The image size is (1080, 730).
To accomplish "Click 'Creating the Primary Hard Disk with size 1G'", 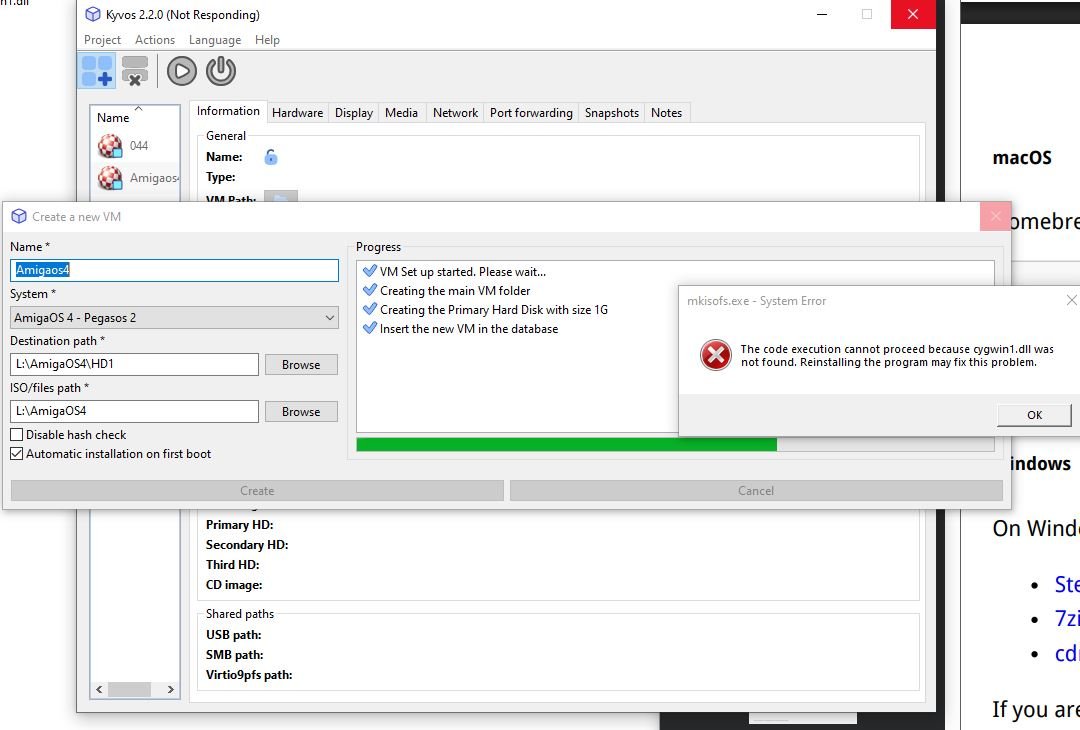I will pos(486,310).
